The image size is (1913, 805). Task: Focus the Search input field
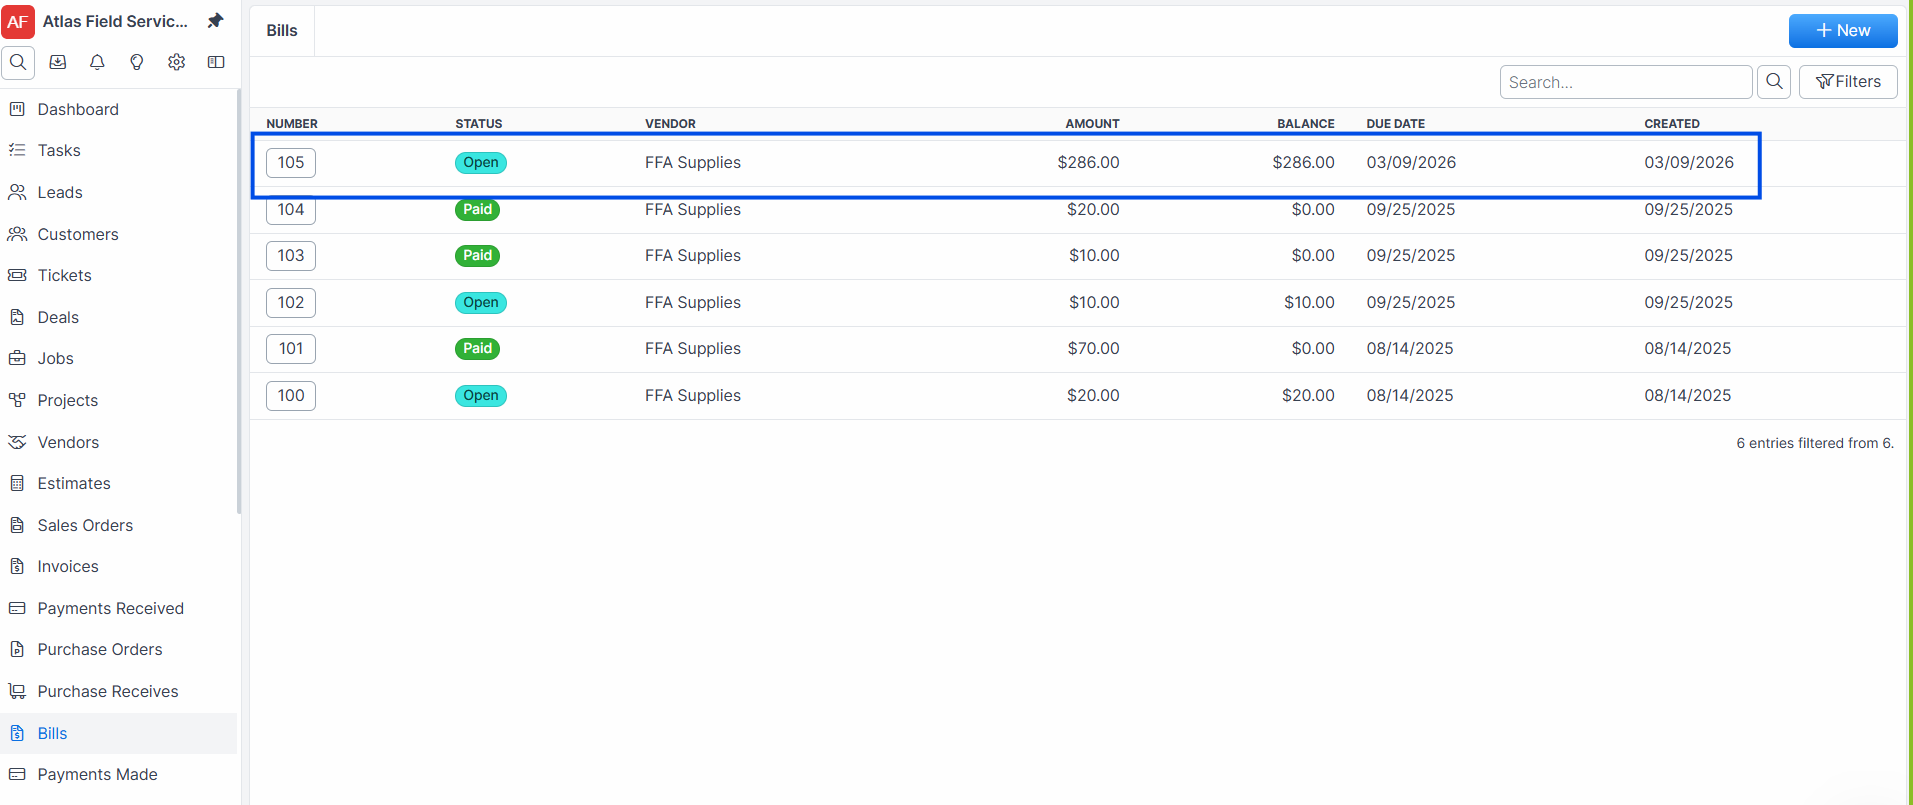1626,82
